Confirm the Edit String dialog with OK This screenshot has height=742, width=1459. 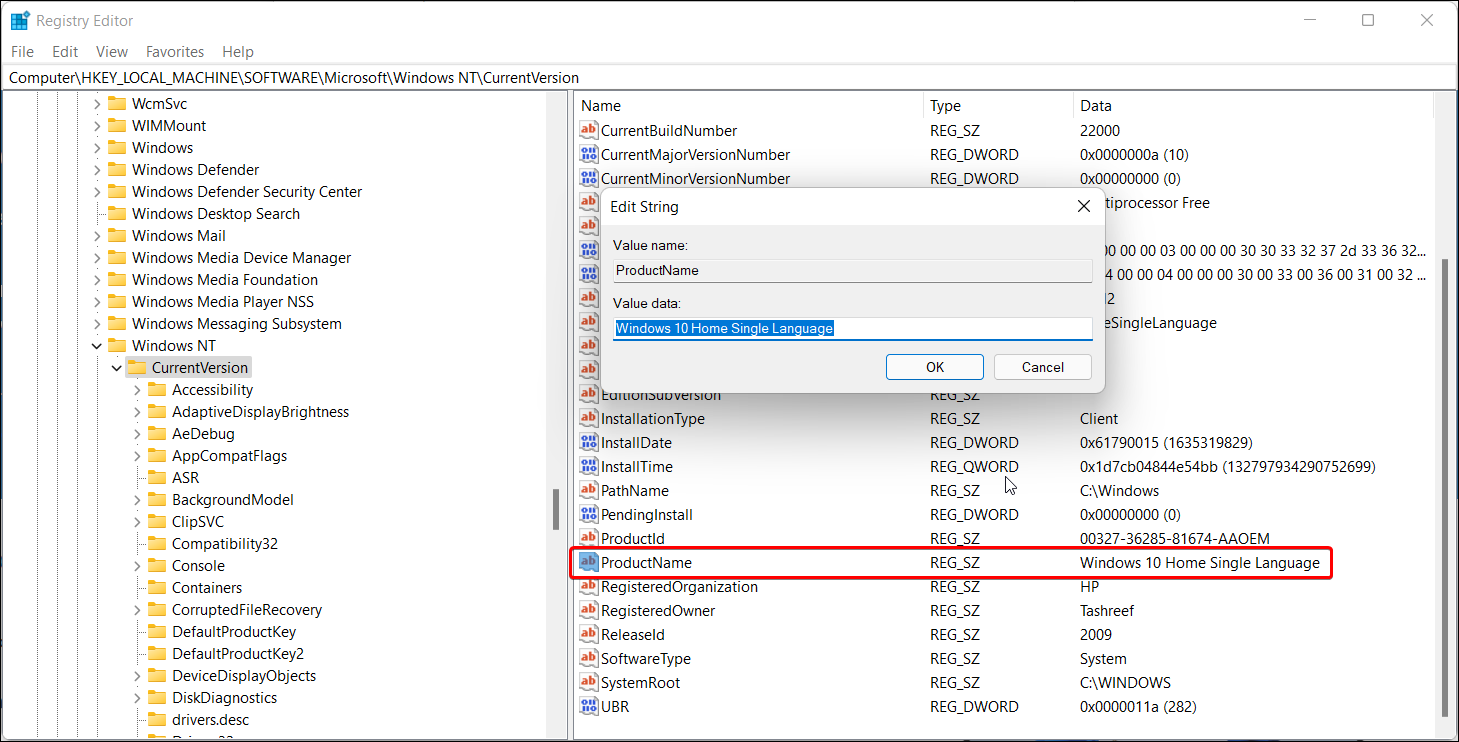point(935,367)
